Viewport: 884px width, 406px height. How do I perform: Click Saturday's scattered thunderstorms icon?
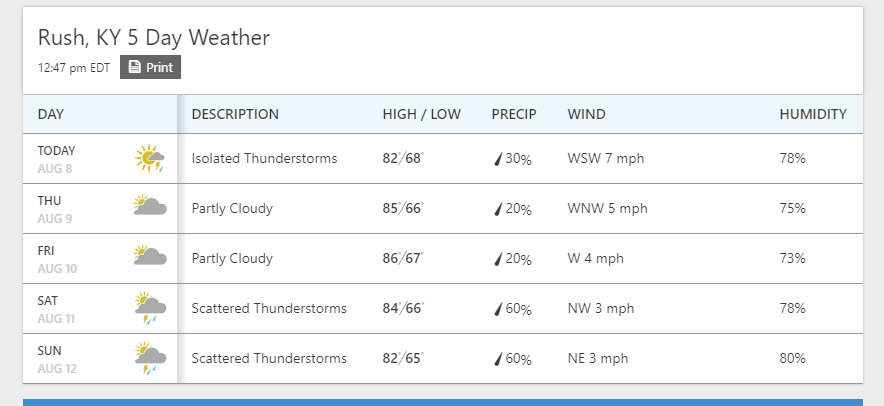click(x=150, y=308)
